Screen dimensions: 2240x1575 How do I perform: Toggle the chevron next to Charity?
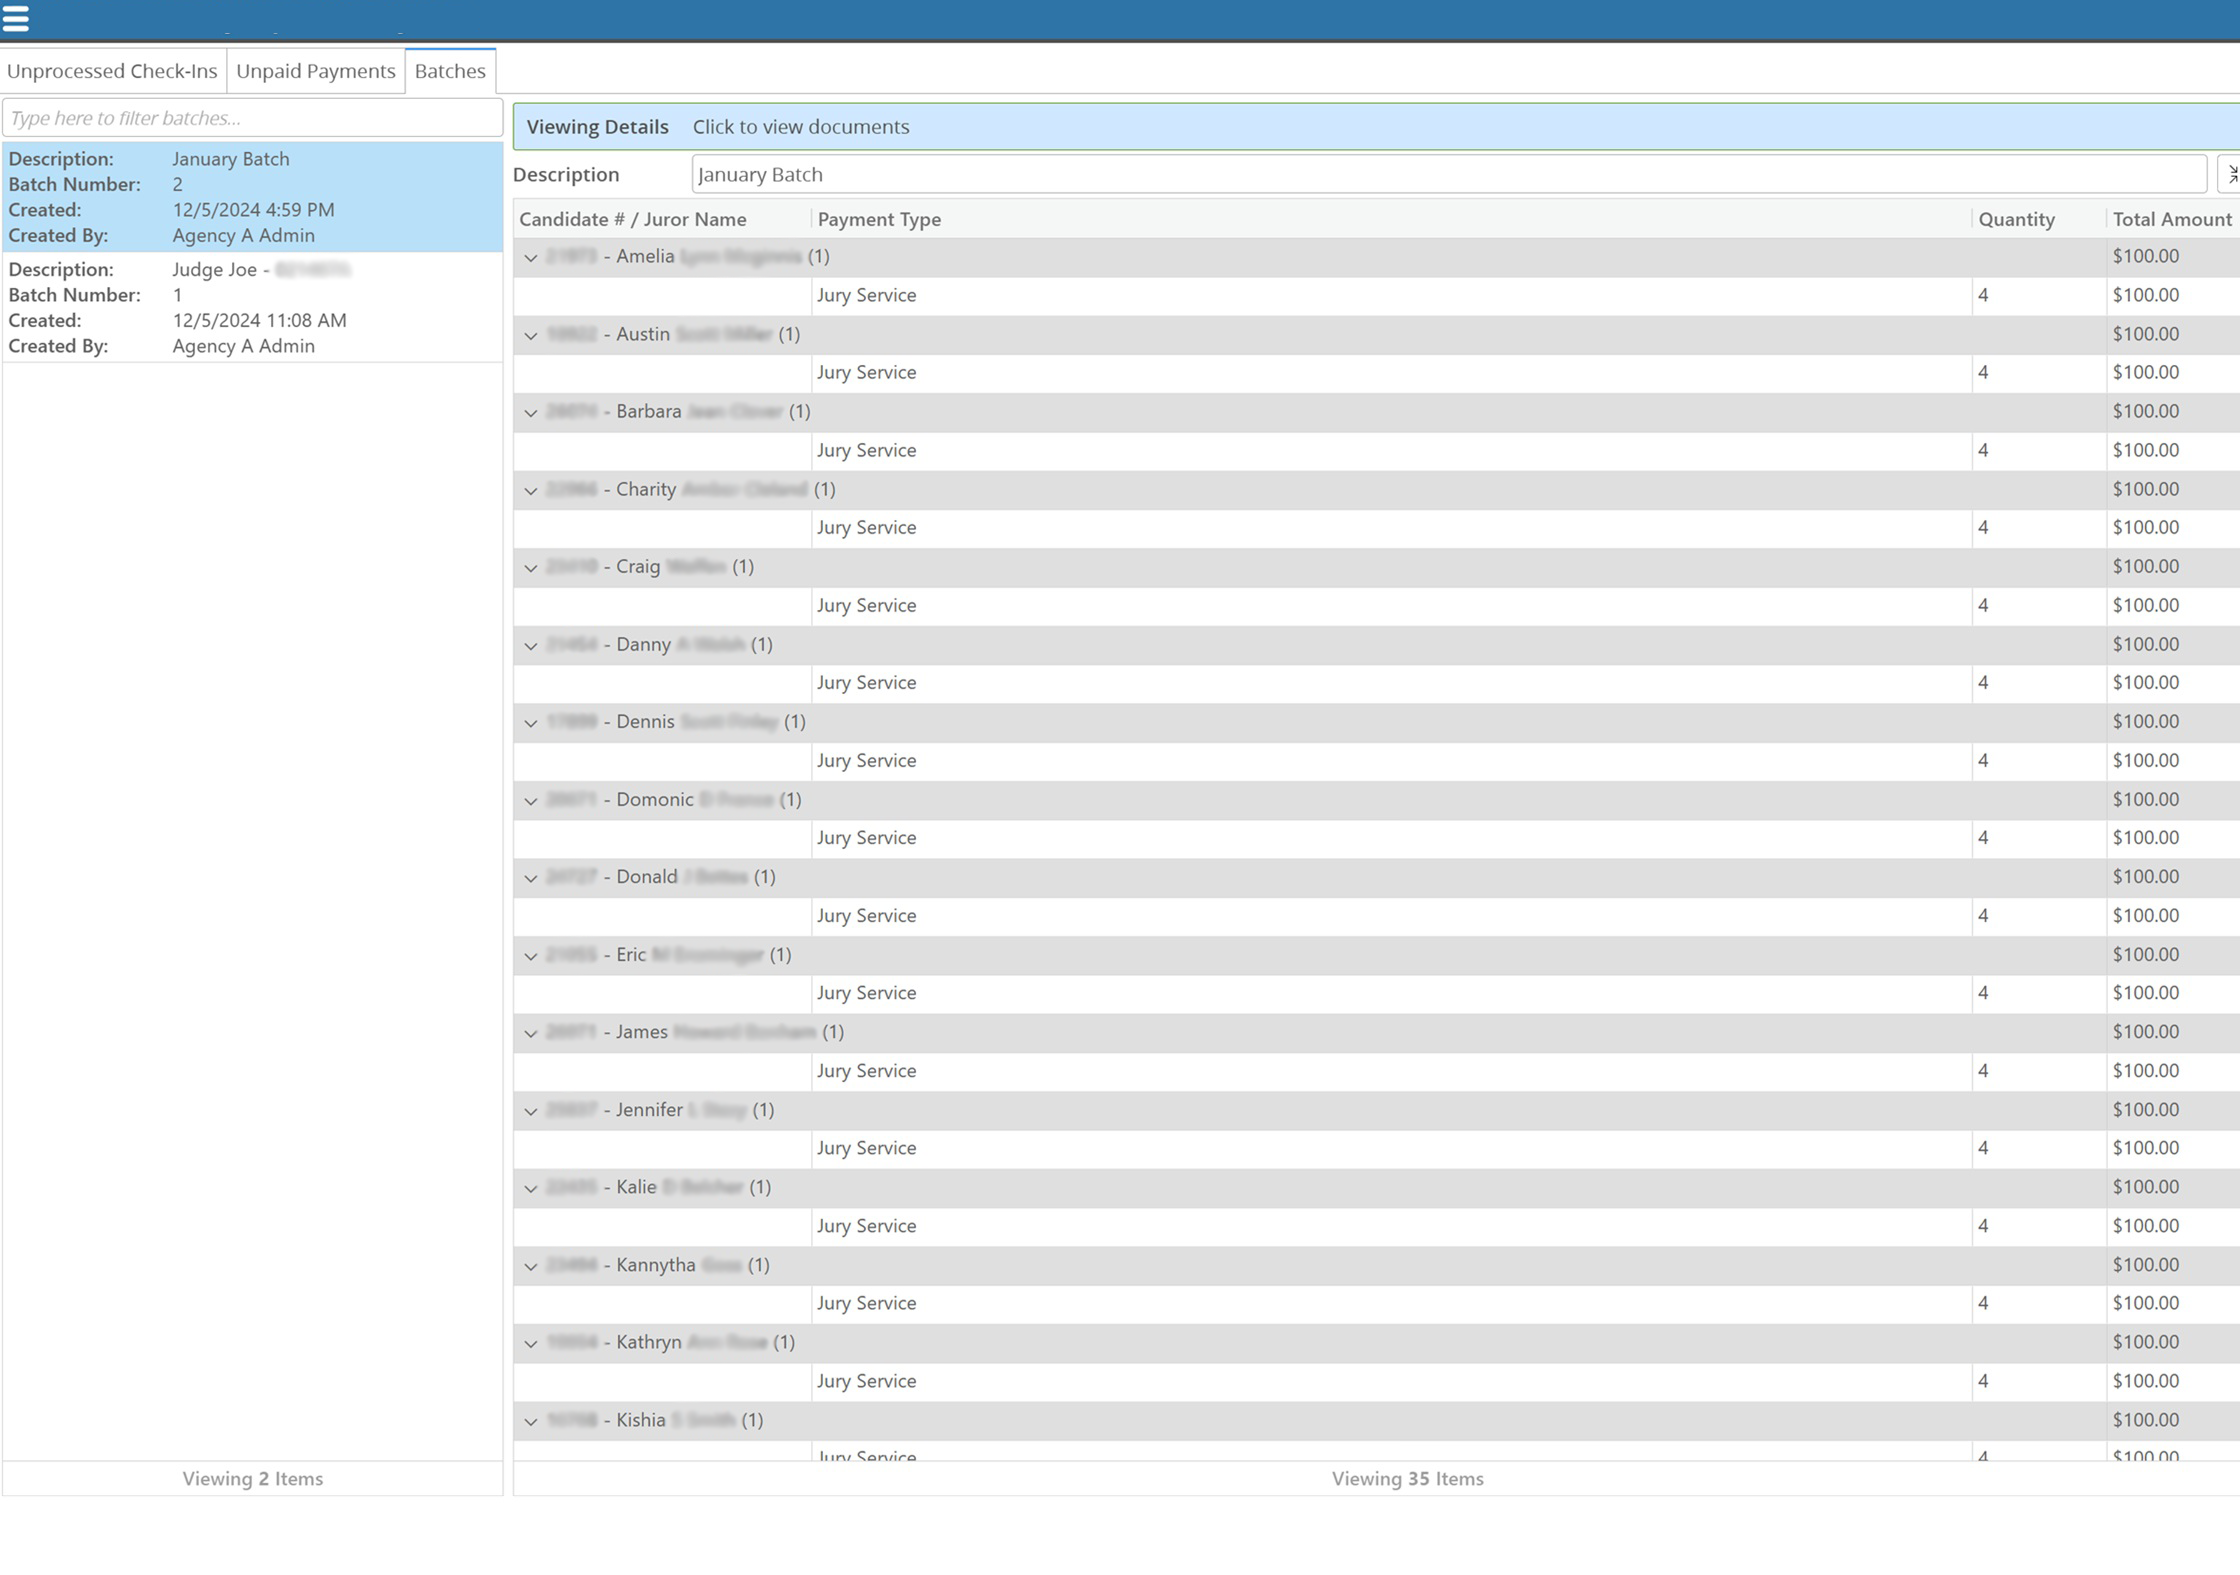pos(531,490)
